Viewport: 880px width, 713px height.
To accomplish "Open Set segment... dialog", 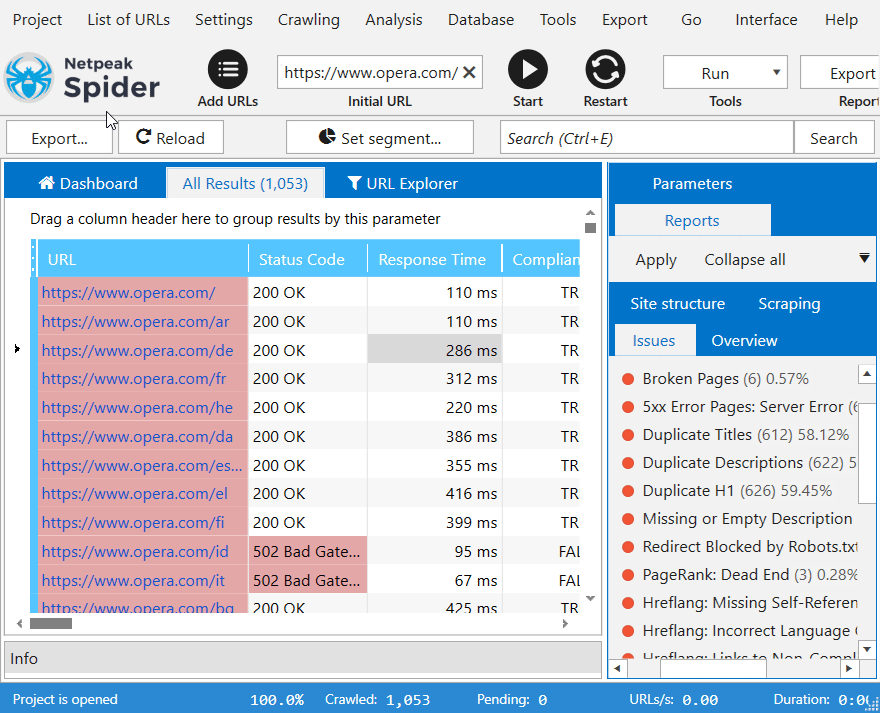I will [380, 138].
